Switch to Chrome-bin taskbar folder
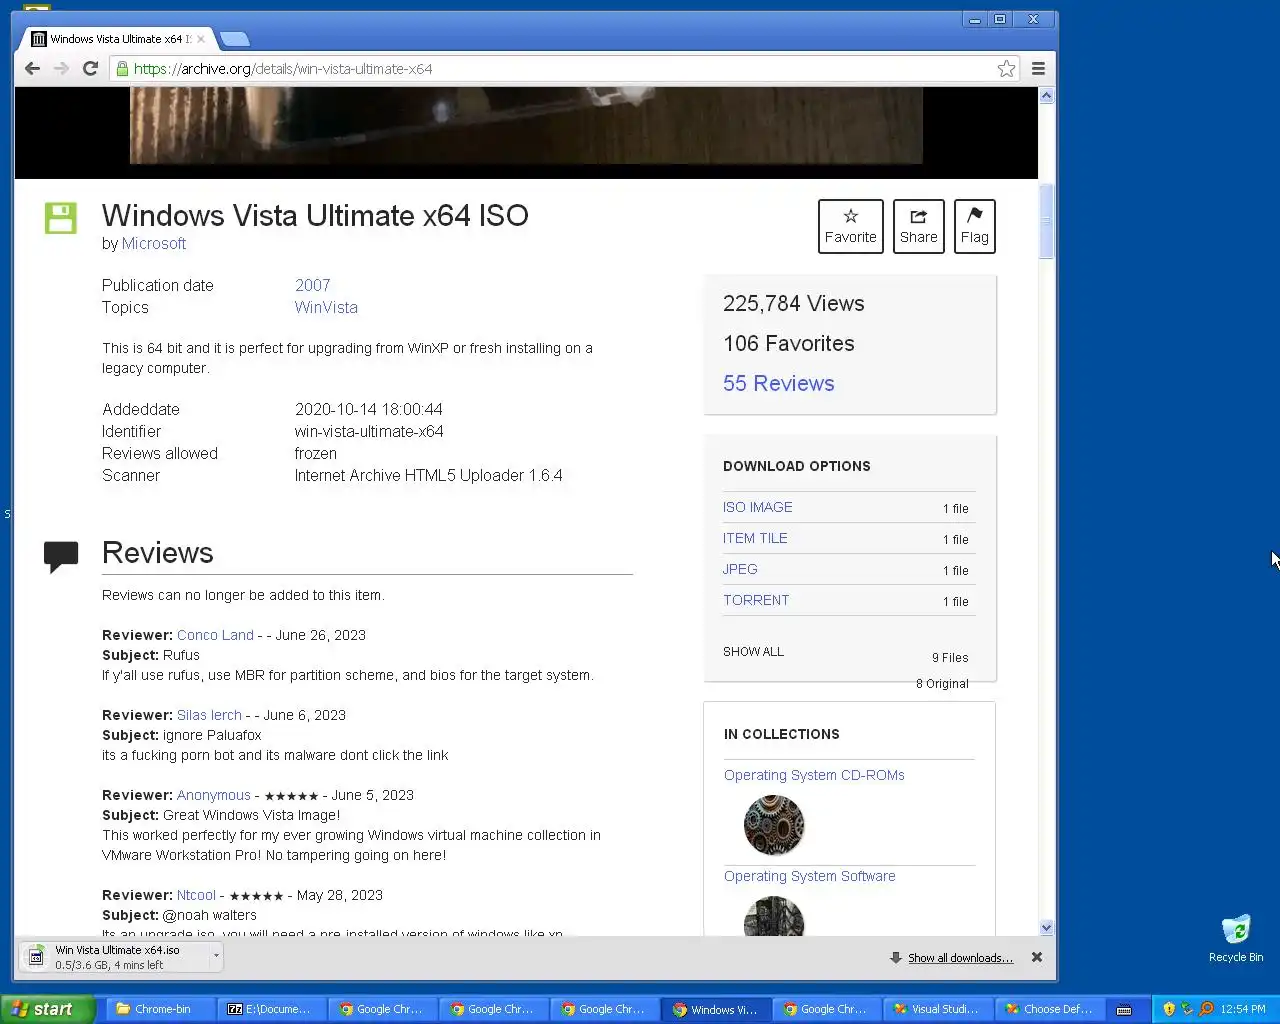Image resolution: width=1280 pixels, height=1024 pixels. pyautogui.click(x=159, y=1009)
